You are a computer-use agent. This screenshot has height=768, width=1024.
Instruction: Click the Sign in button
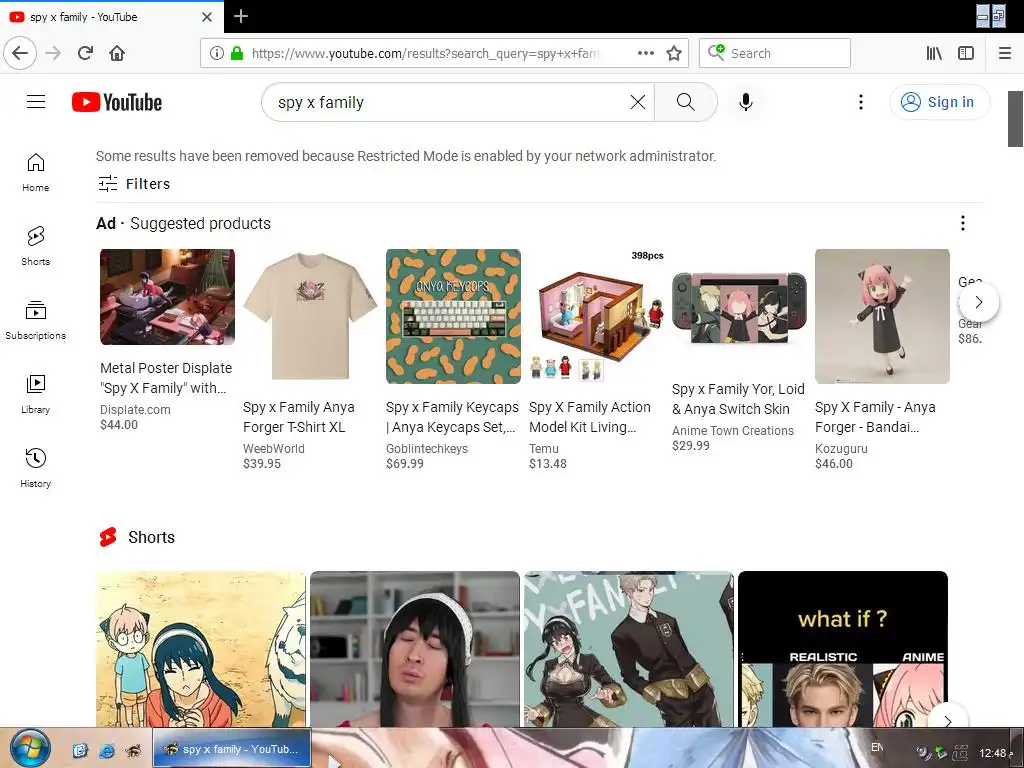point(939,102)
